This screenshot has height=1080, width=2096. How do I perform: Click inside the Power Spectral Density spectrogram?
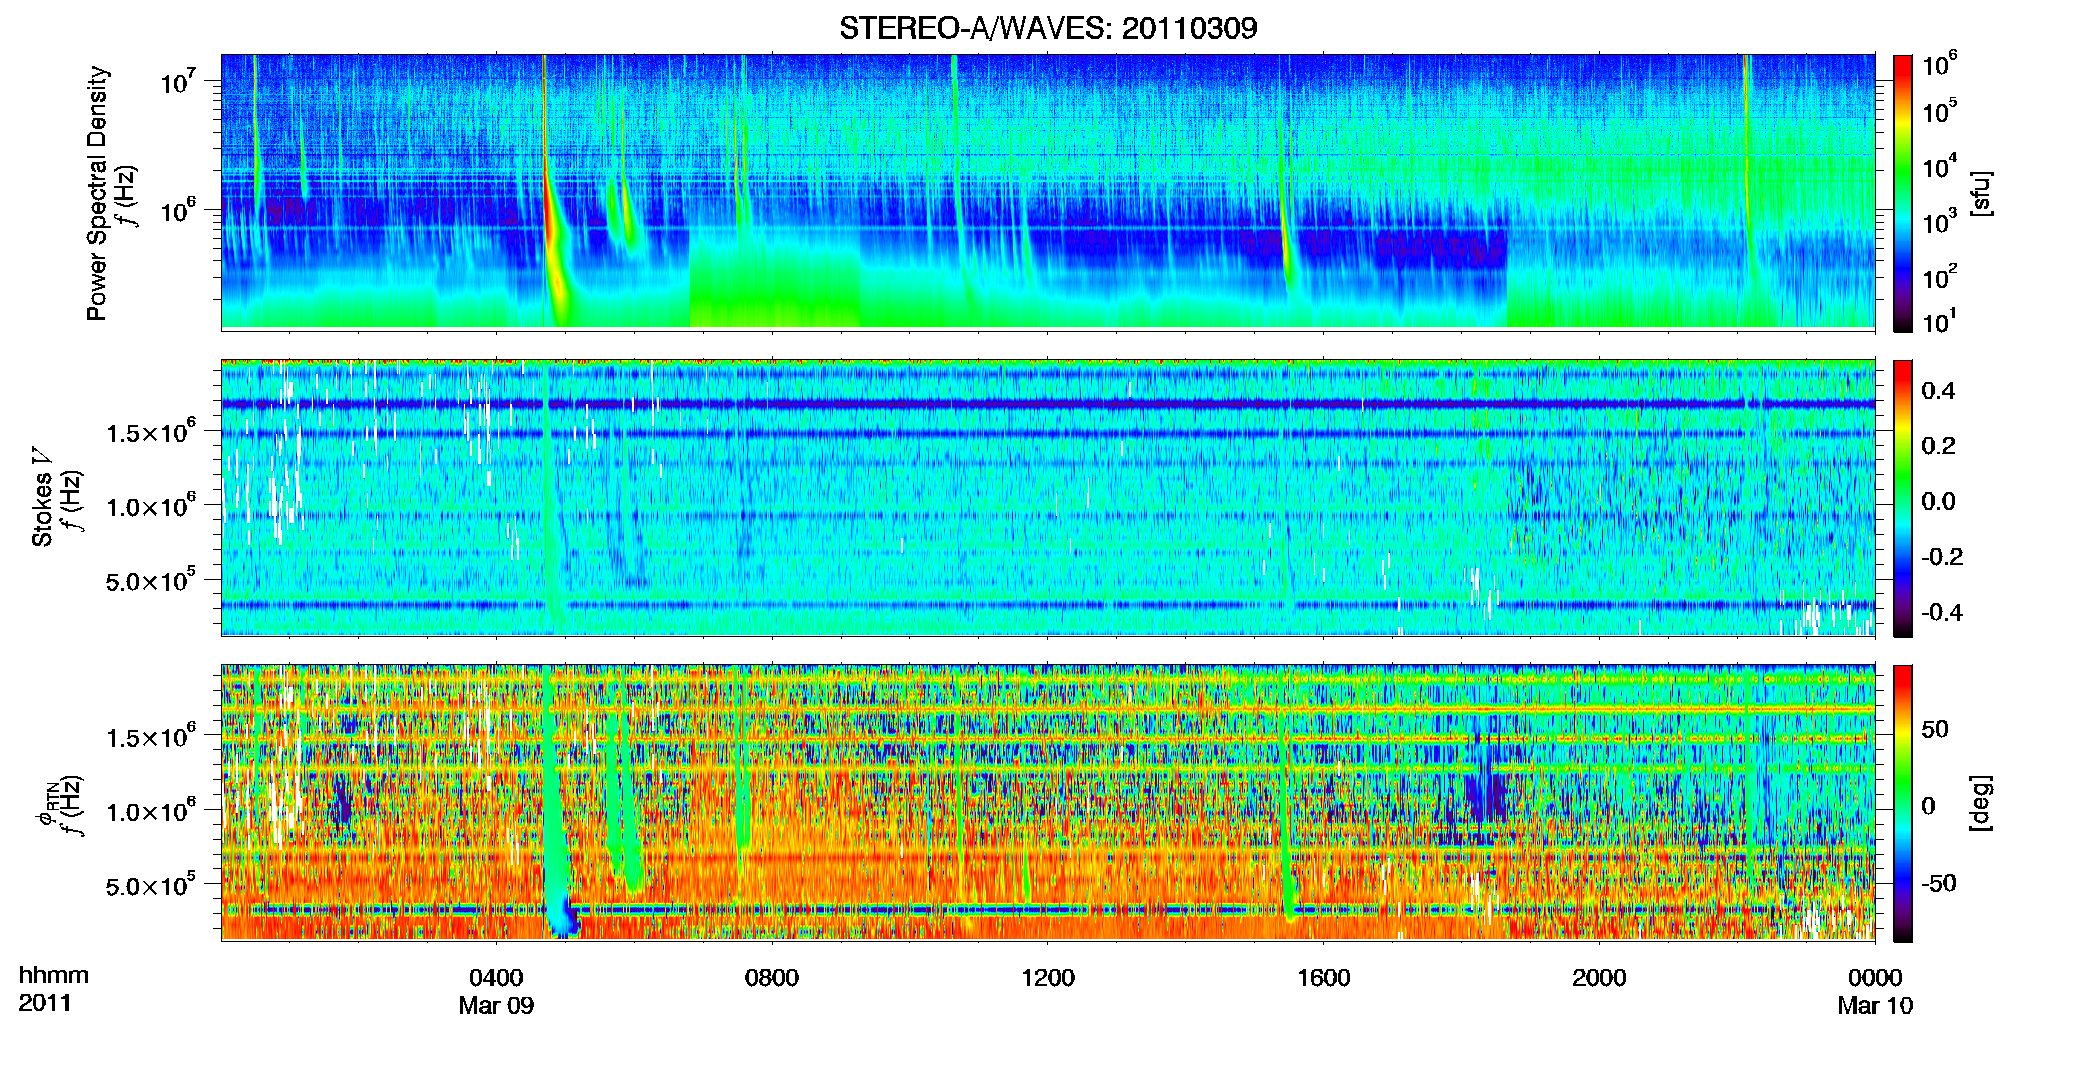coord(1048,192)
